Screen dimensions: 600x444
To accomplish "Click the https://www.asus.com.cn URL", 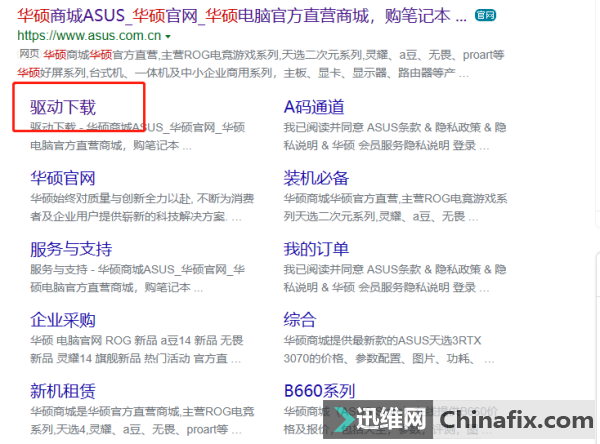I will pos(89,36).
